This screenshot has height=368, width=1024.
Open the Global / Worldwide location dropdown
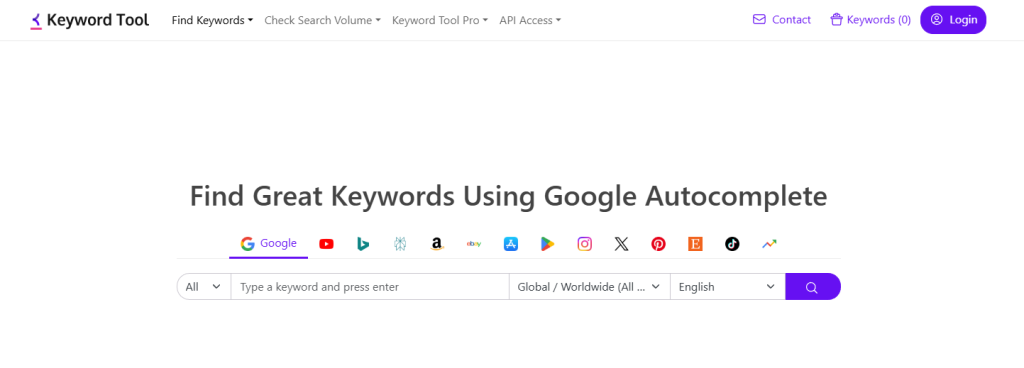click(x=589, y=286)
